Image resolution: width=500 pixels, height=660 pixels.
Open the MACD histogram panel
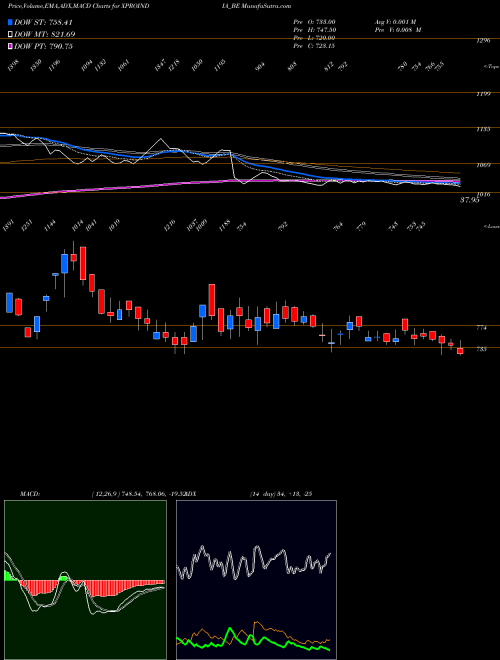(85, 580)
